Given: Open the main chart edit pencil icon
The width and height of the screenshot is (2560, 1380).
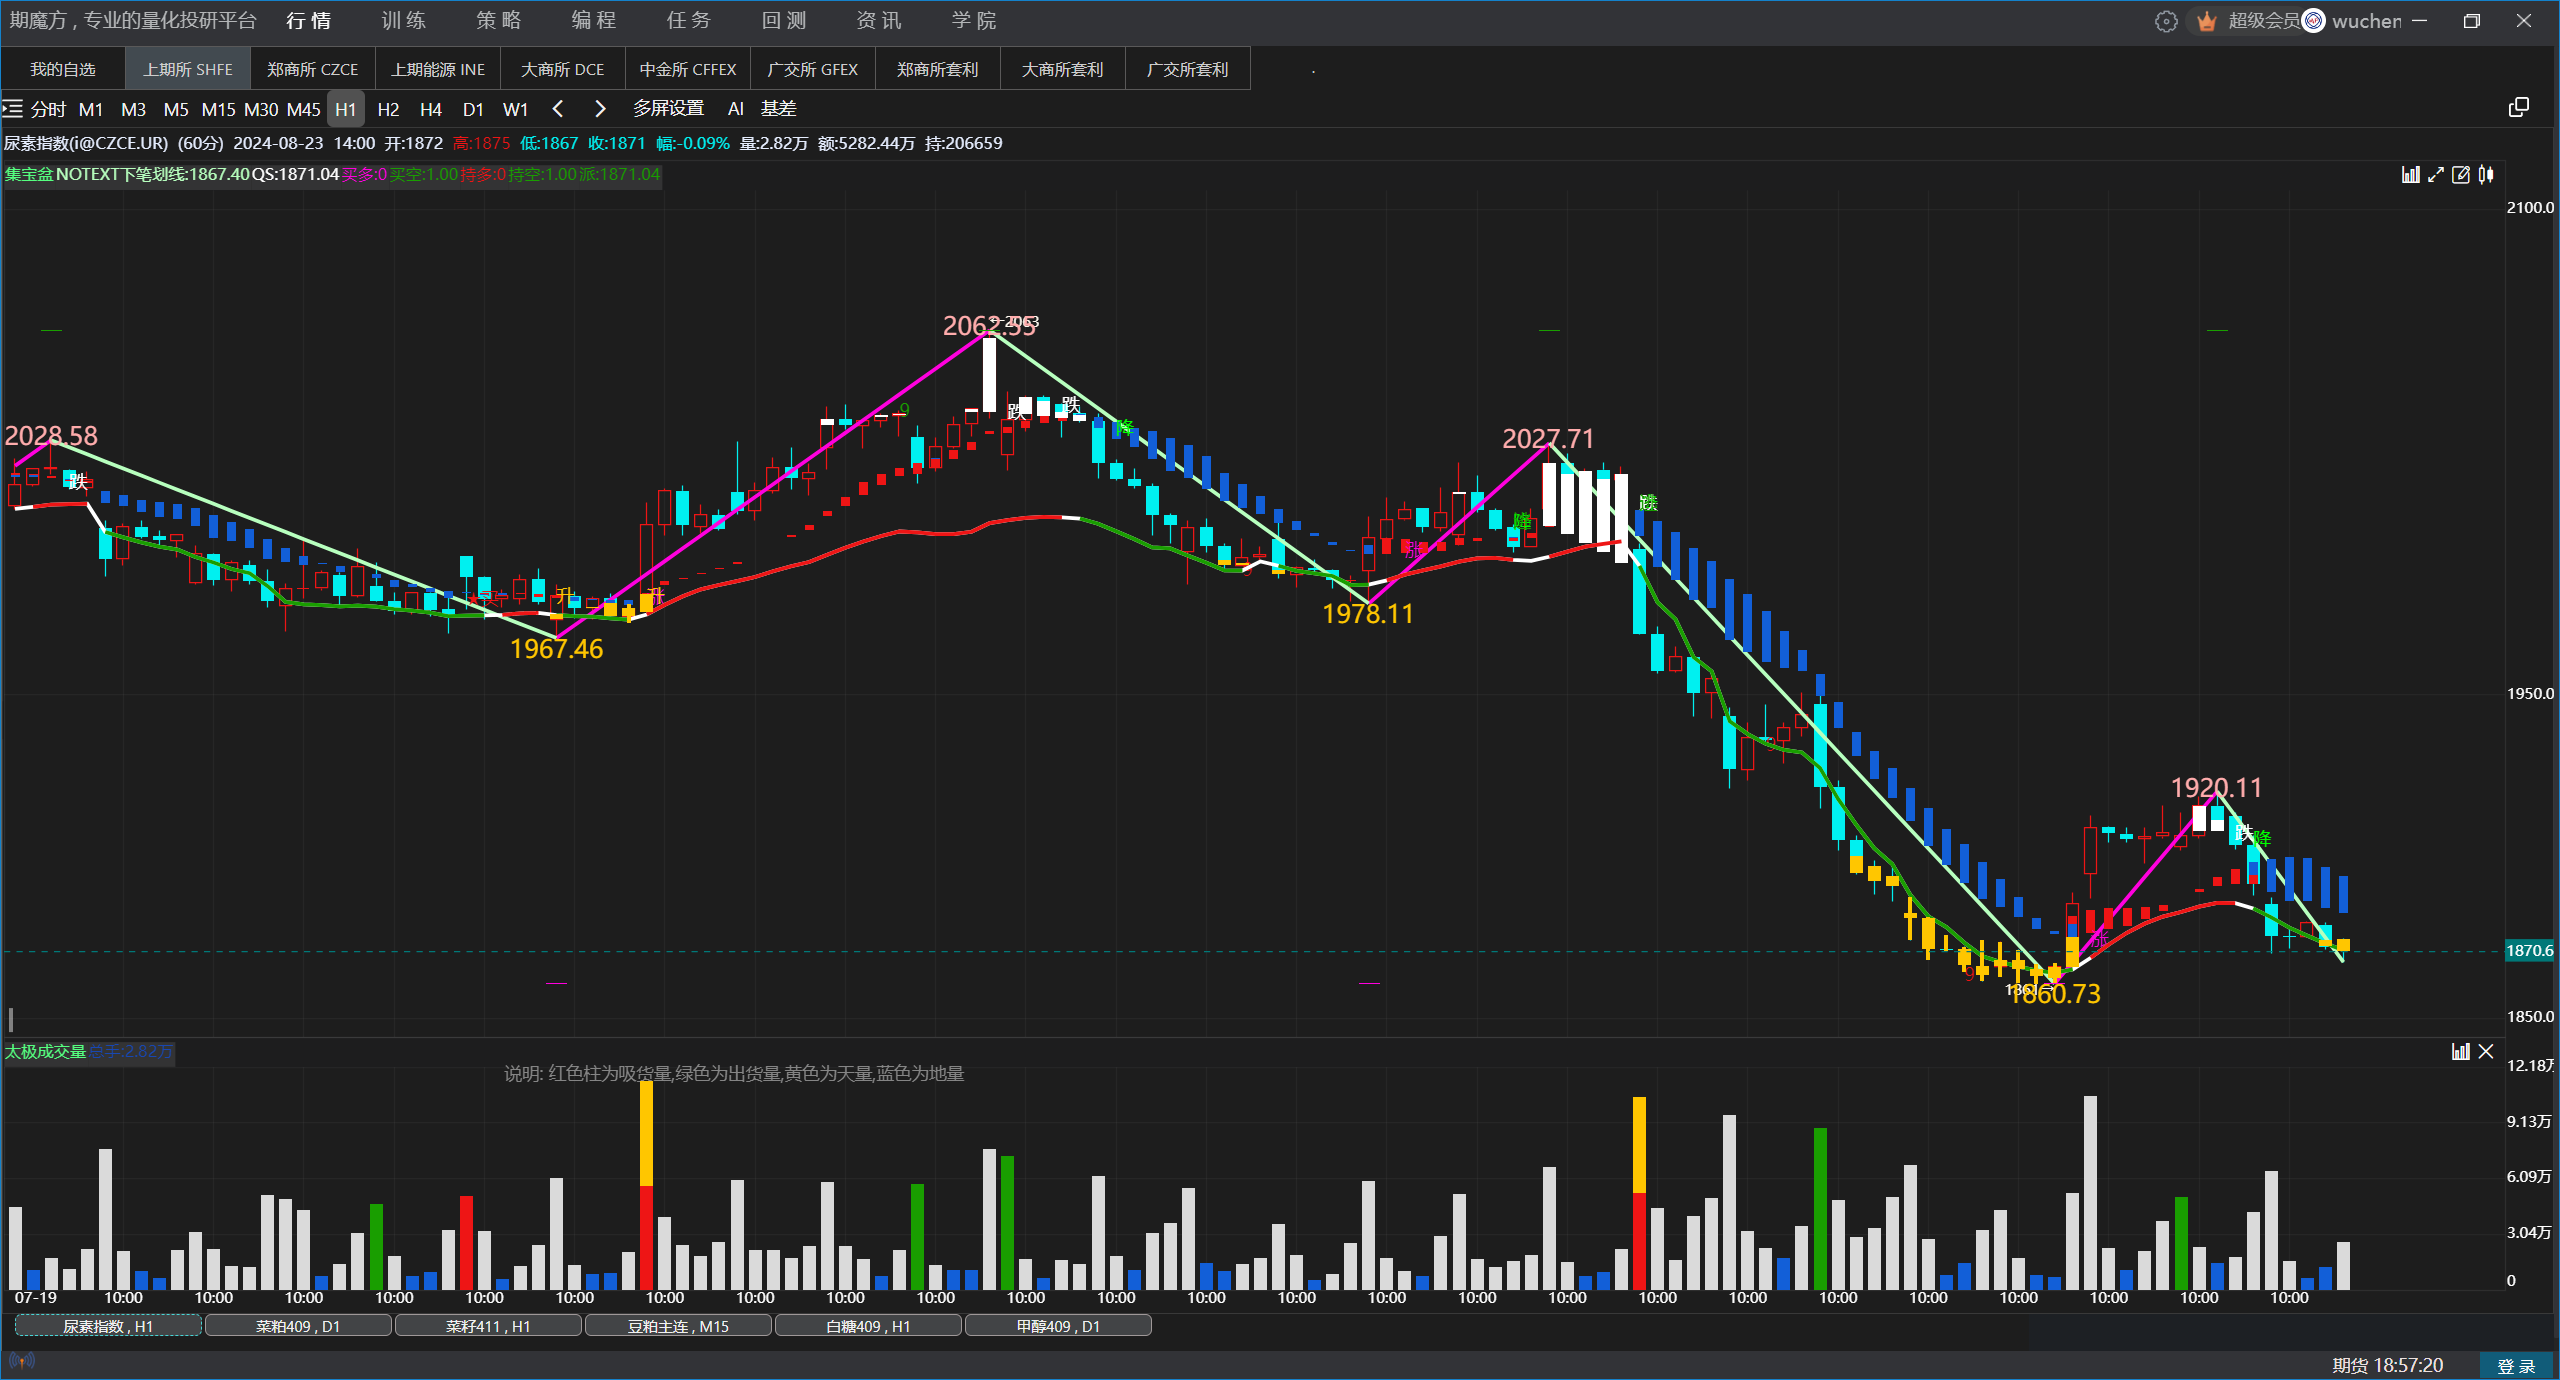Looking at the screenshot, I should click(2461, 175).
